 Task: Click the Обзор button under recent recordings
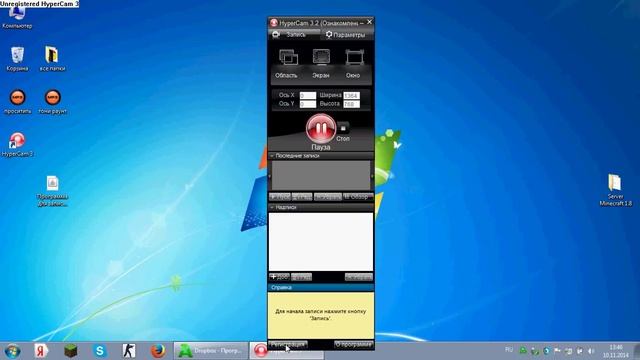[358, 197]
